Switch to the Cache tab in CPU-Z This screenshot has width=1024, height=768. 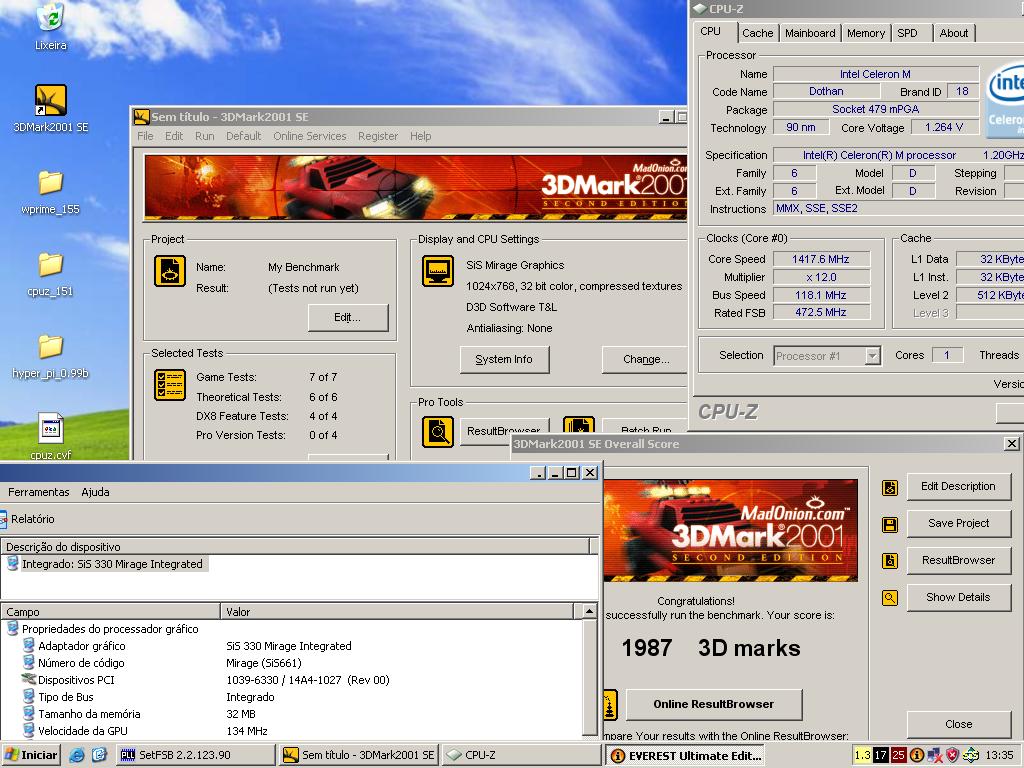click(x=758, y=33)
